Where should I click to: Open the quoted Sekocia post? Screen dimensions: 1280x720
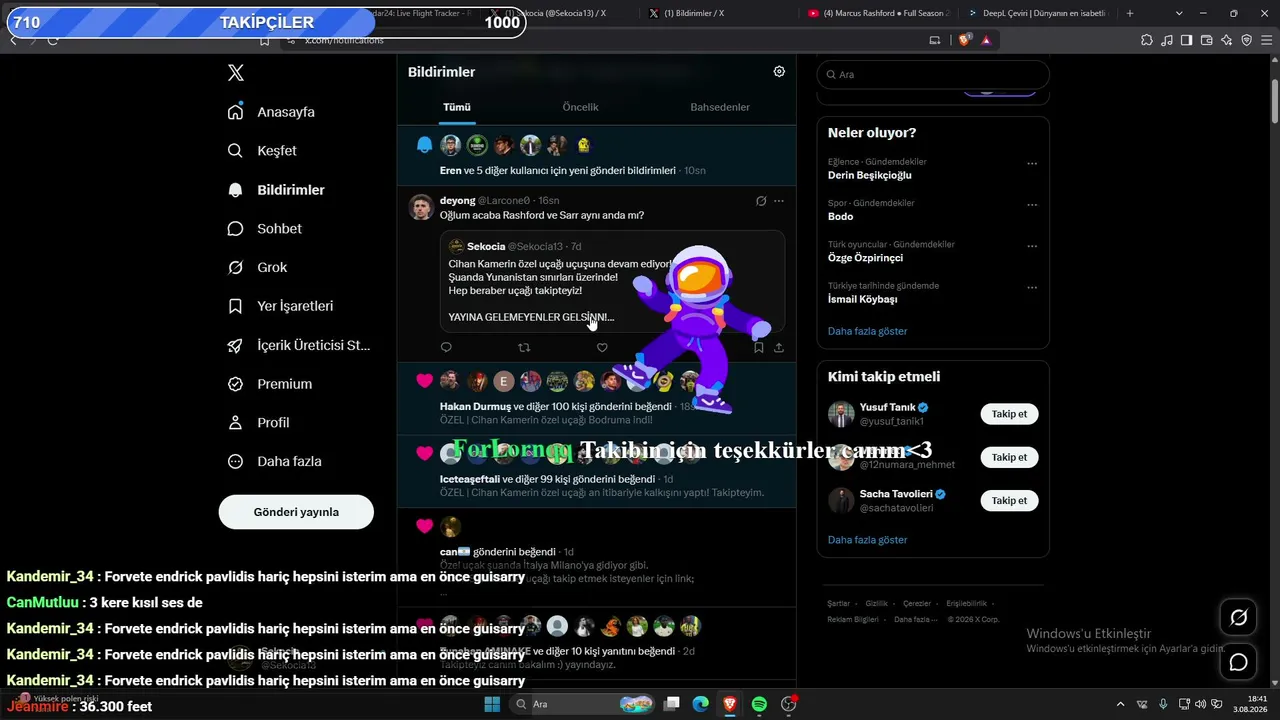(x=612, y=282)
